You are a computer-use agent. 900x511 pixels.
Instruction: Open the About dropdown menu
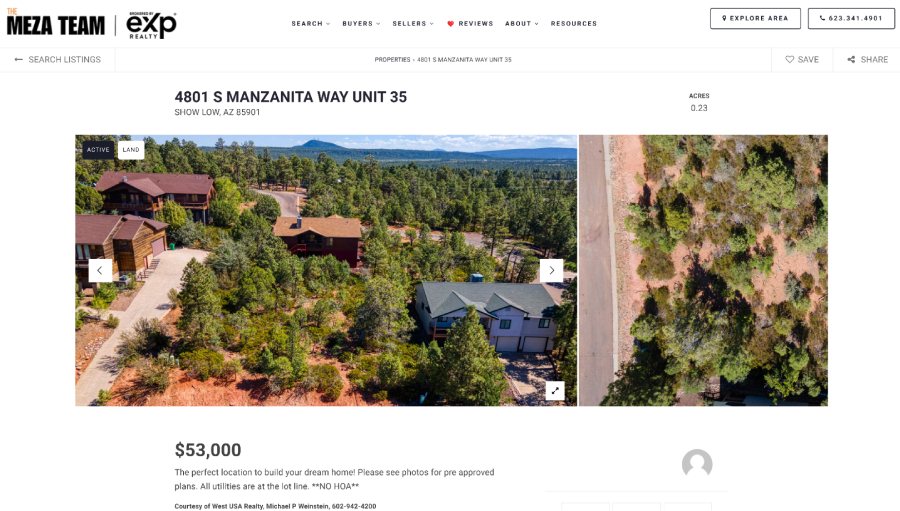tap(521, 24)
